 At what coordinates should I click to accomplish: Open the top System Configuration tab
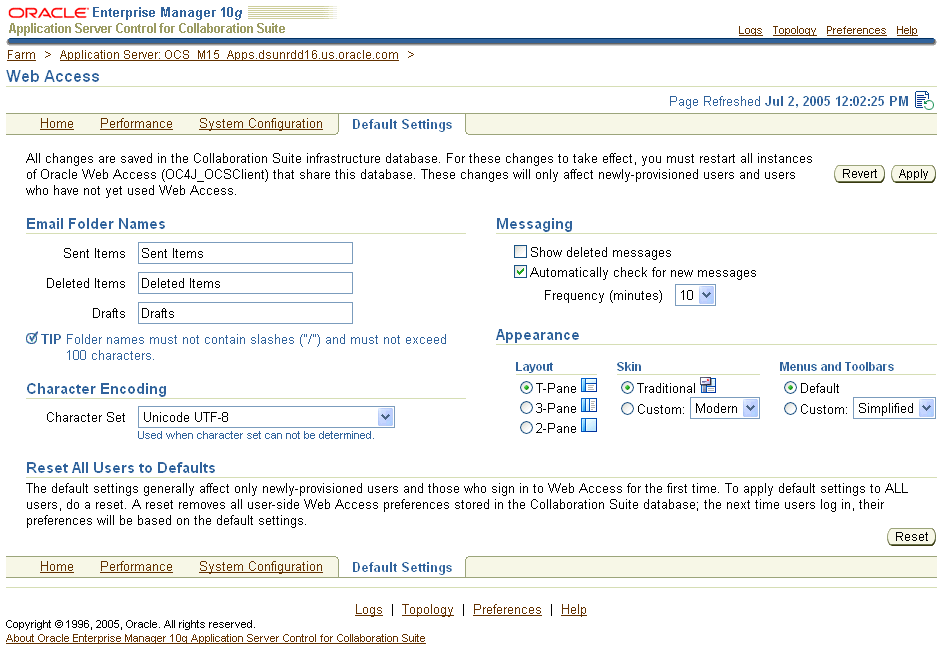(x=260, y=124)
